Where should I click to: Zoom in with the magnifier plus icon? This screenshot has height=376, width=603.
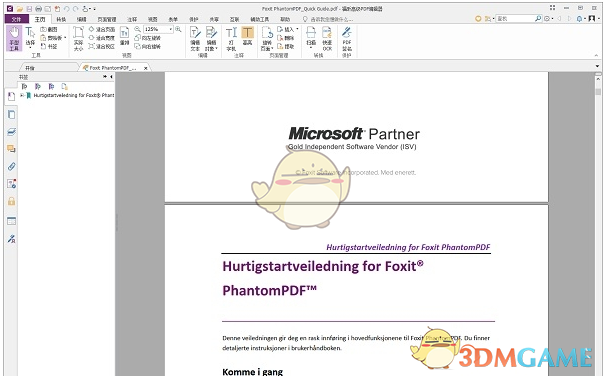click(x=178, y=29)
